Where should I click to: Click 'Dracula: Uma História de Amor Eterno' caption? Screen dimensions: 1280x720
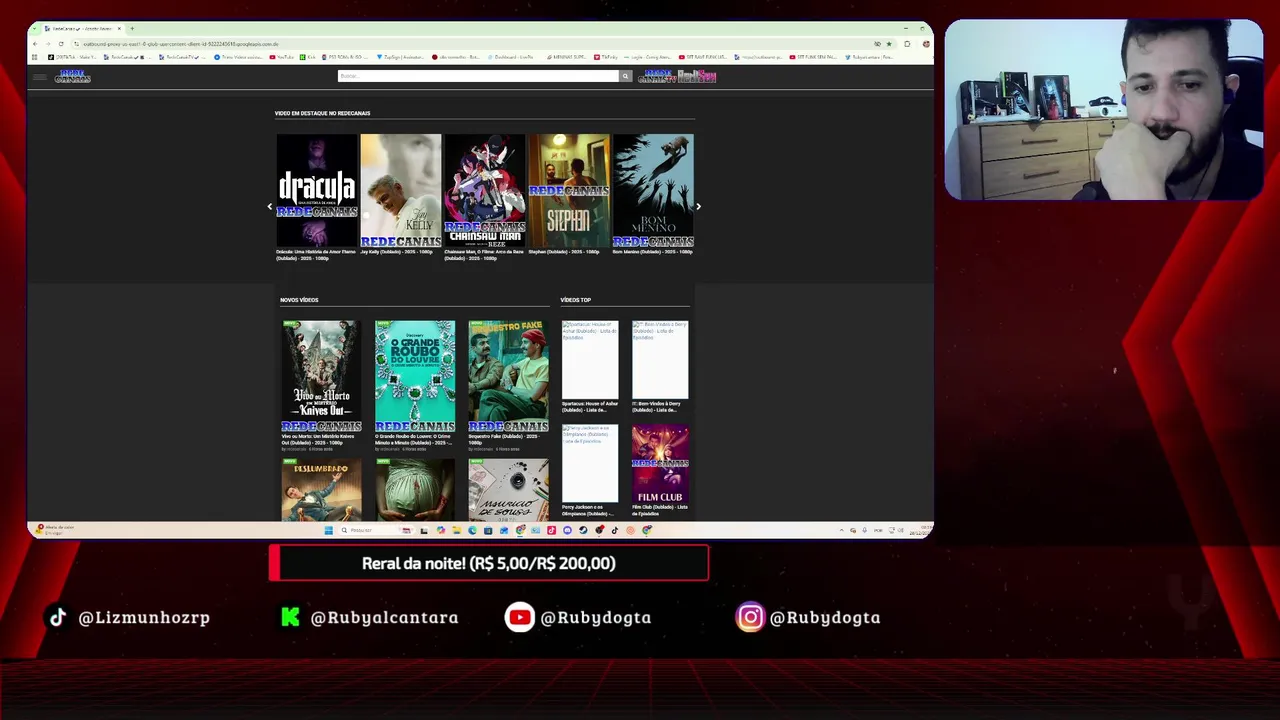[316, 255]
